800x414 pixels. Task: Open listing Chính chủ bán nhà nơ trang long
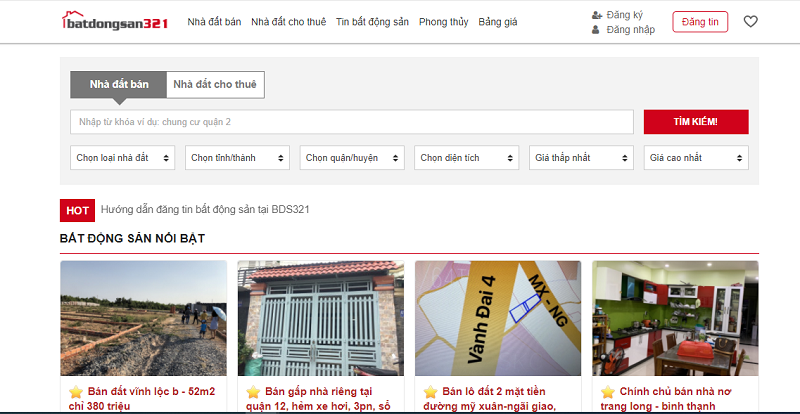click(x=666, y=399)
